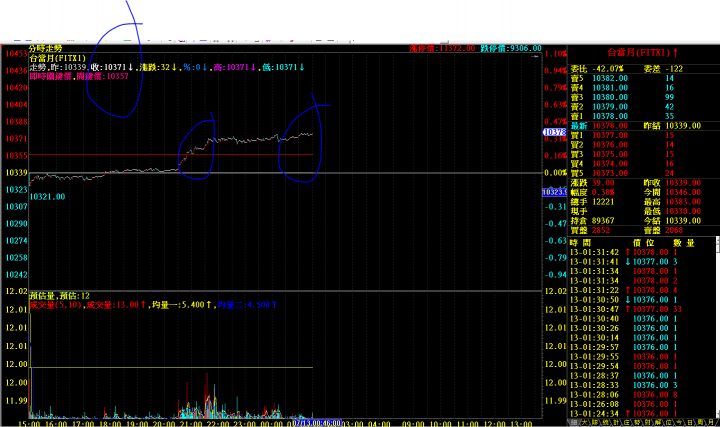Screen dimensions: 720x427
Task: Switch to the 月 monthly tab
Action: click(x=711, y=422)
